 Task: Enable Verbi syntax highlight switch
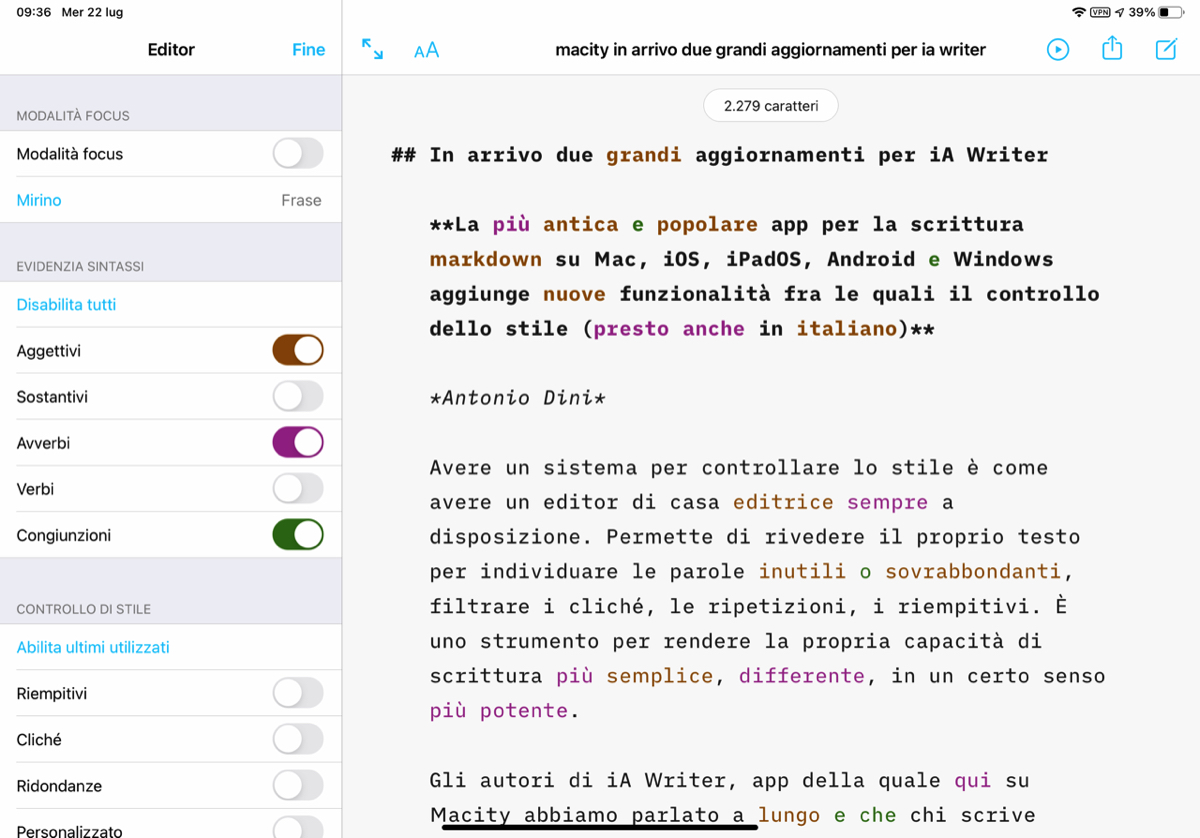(298, 489)
